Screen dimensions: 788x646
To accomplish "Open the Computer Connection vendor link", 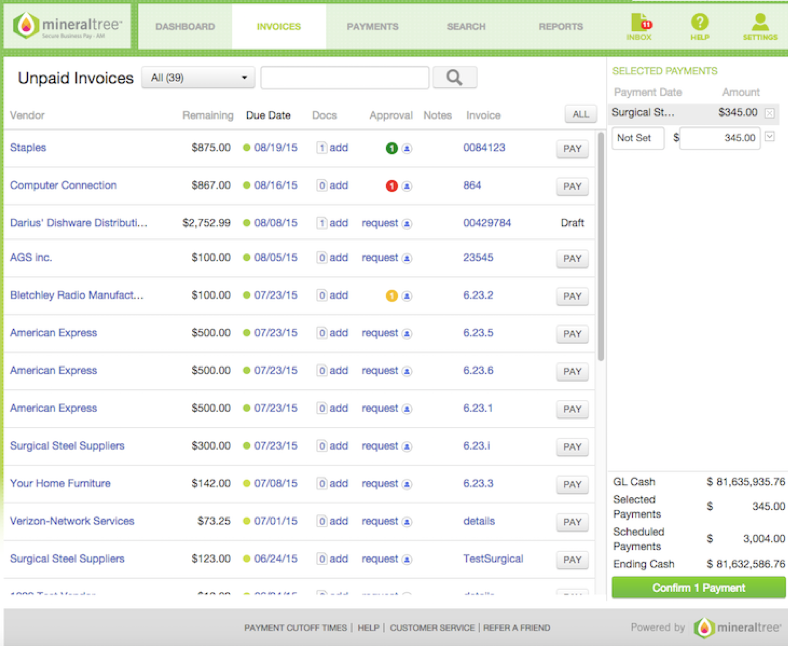I will point(63,186).
